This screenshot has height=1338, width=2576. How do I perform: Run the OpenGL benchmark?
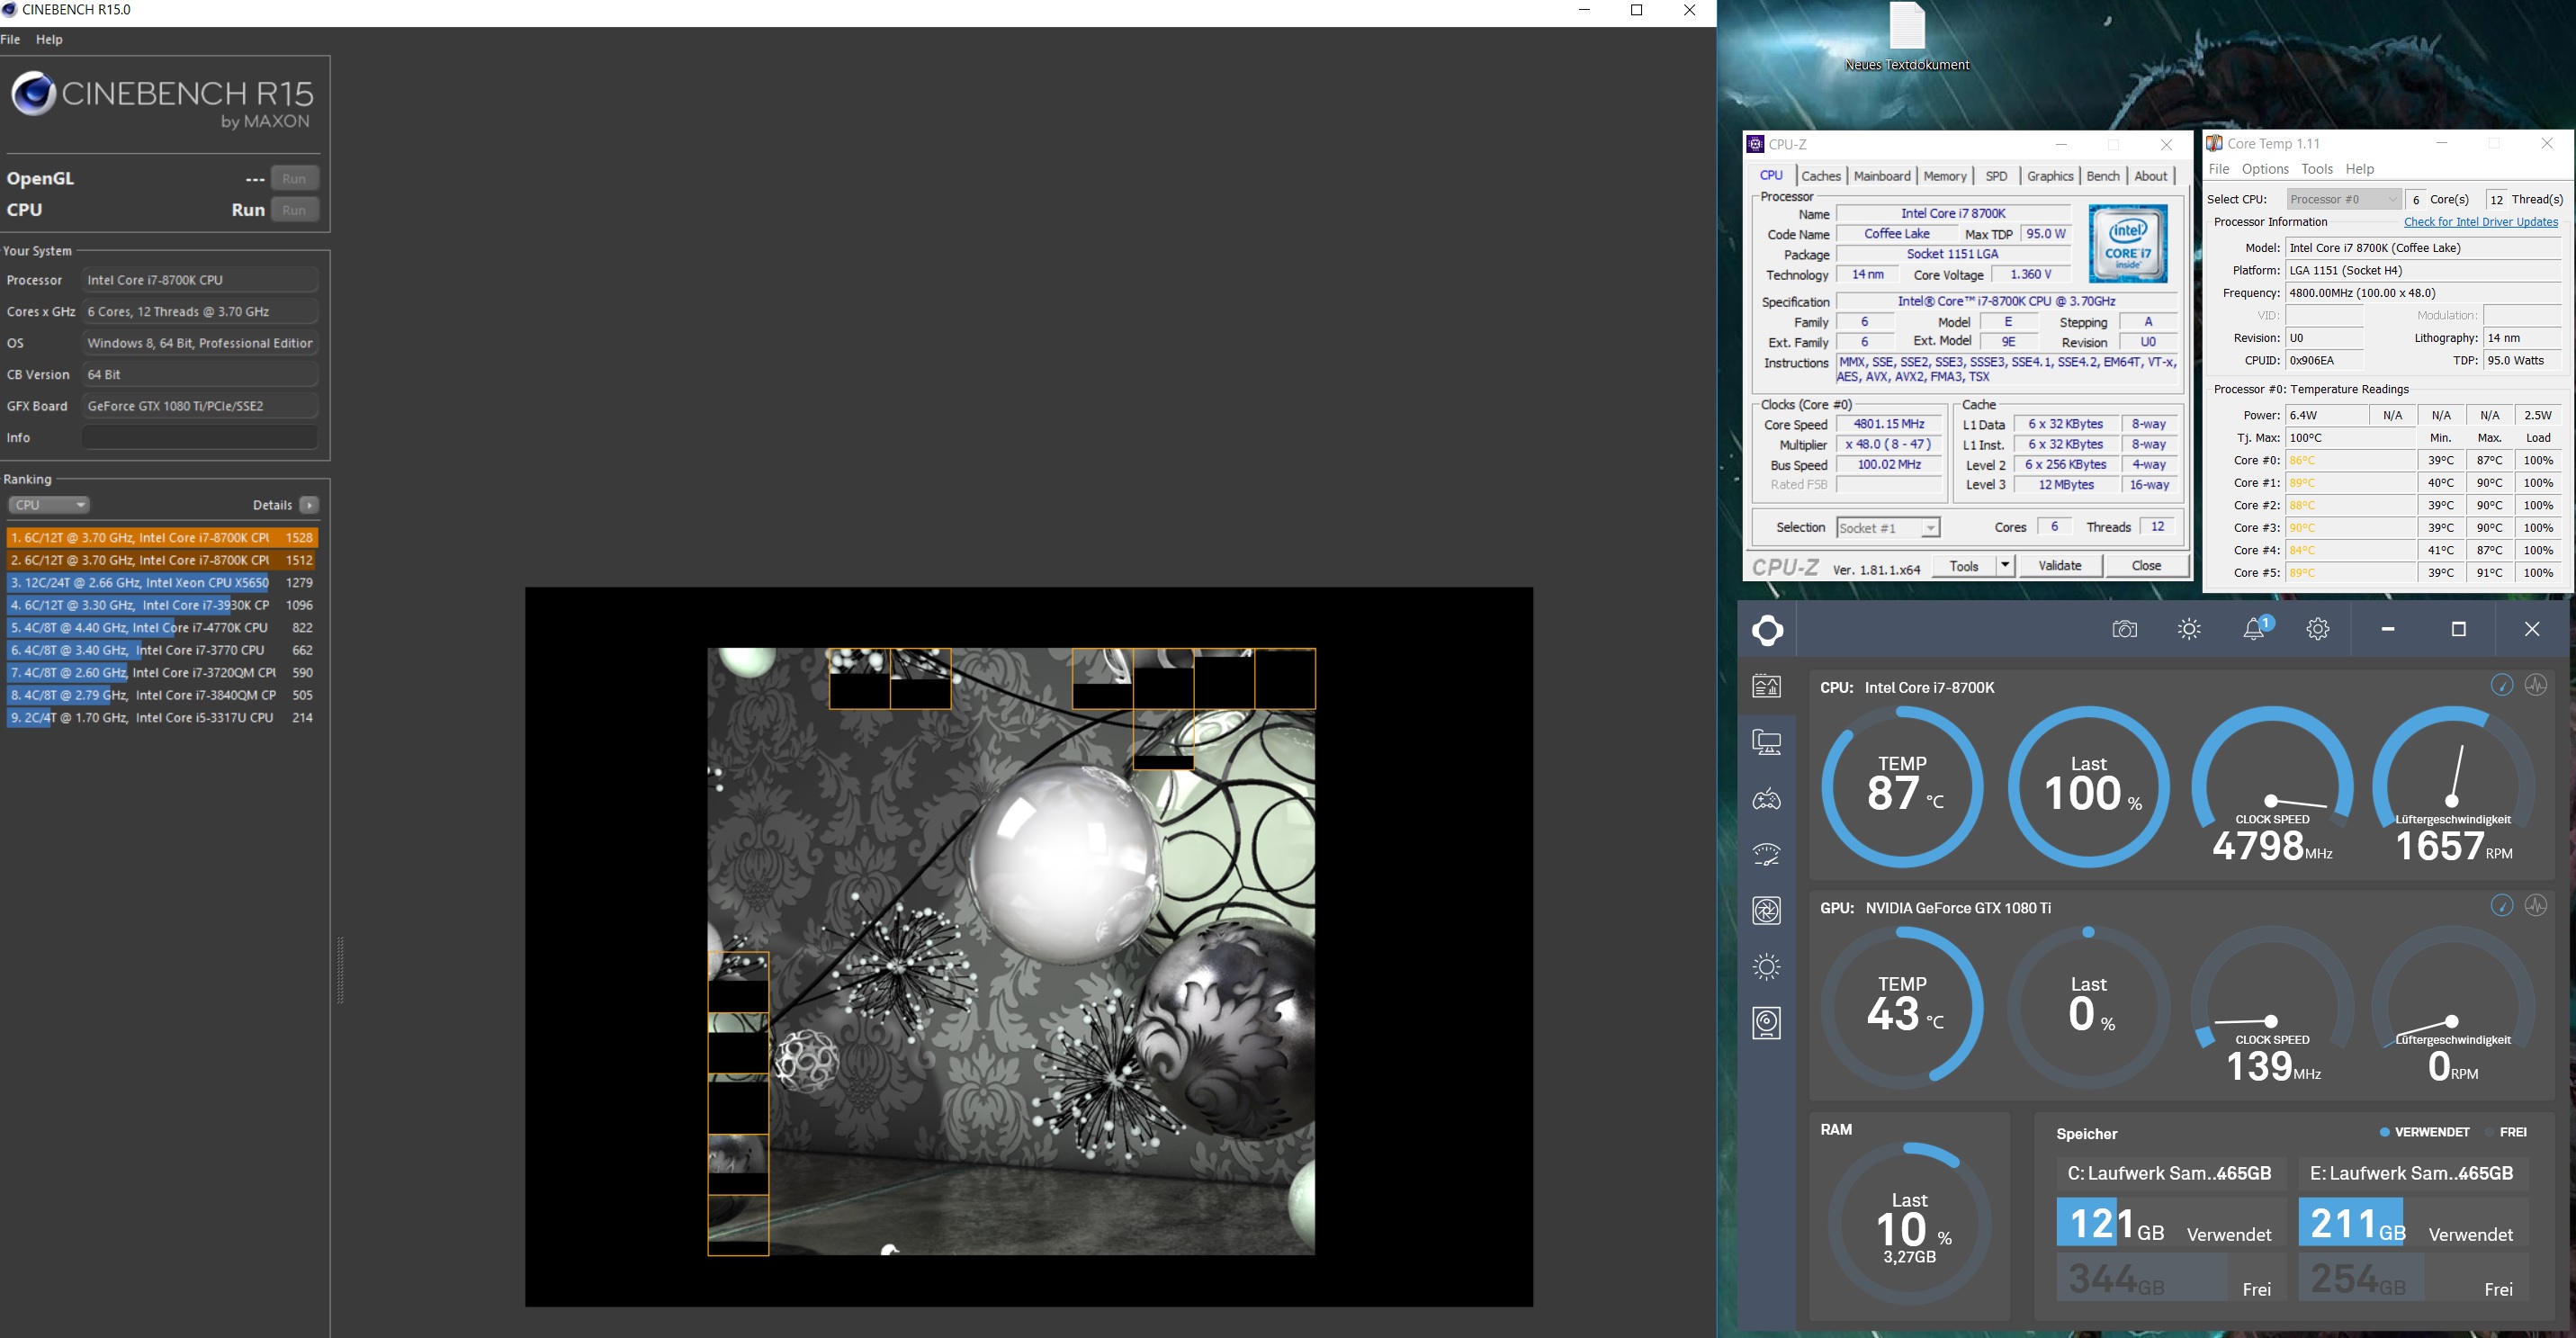[x=294, y=178]
